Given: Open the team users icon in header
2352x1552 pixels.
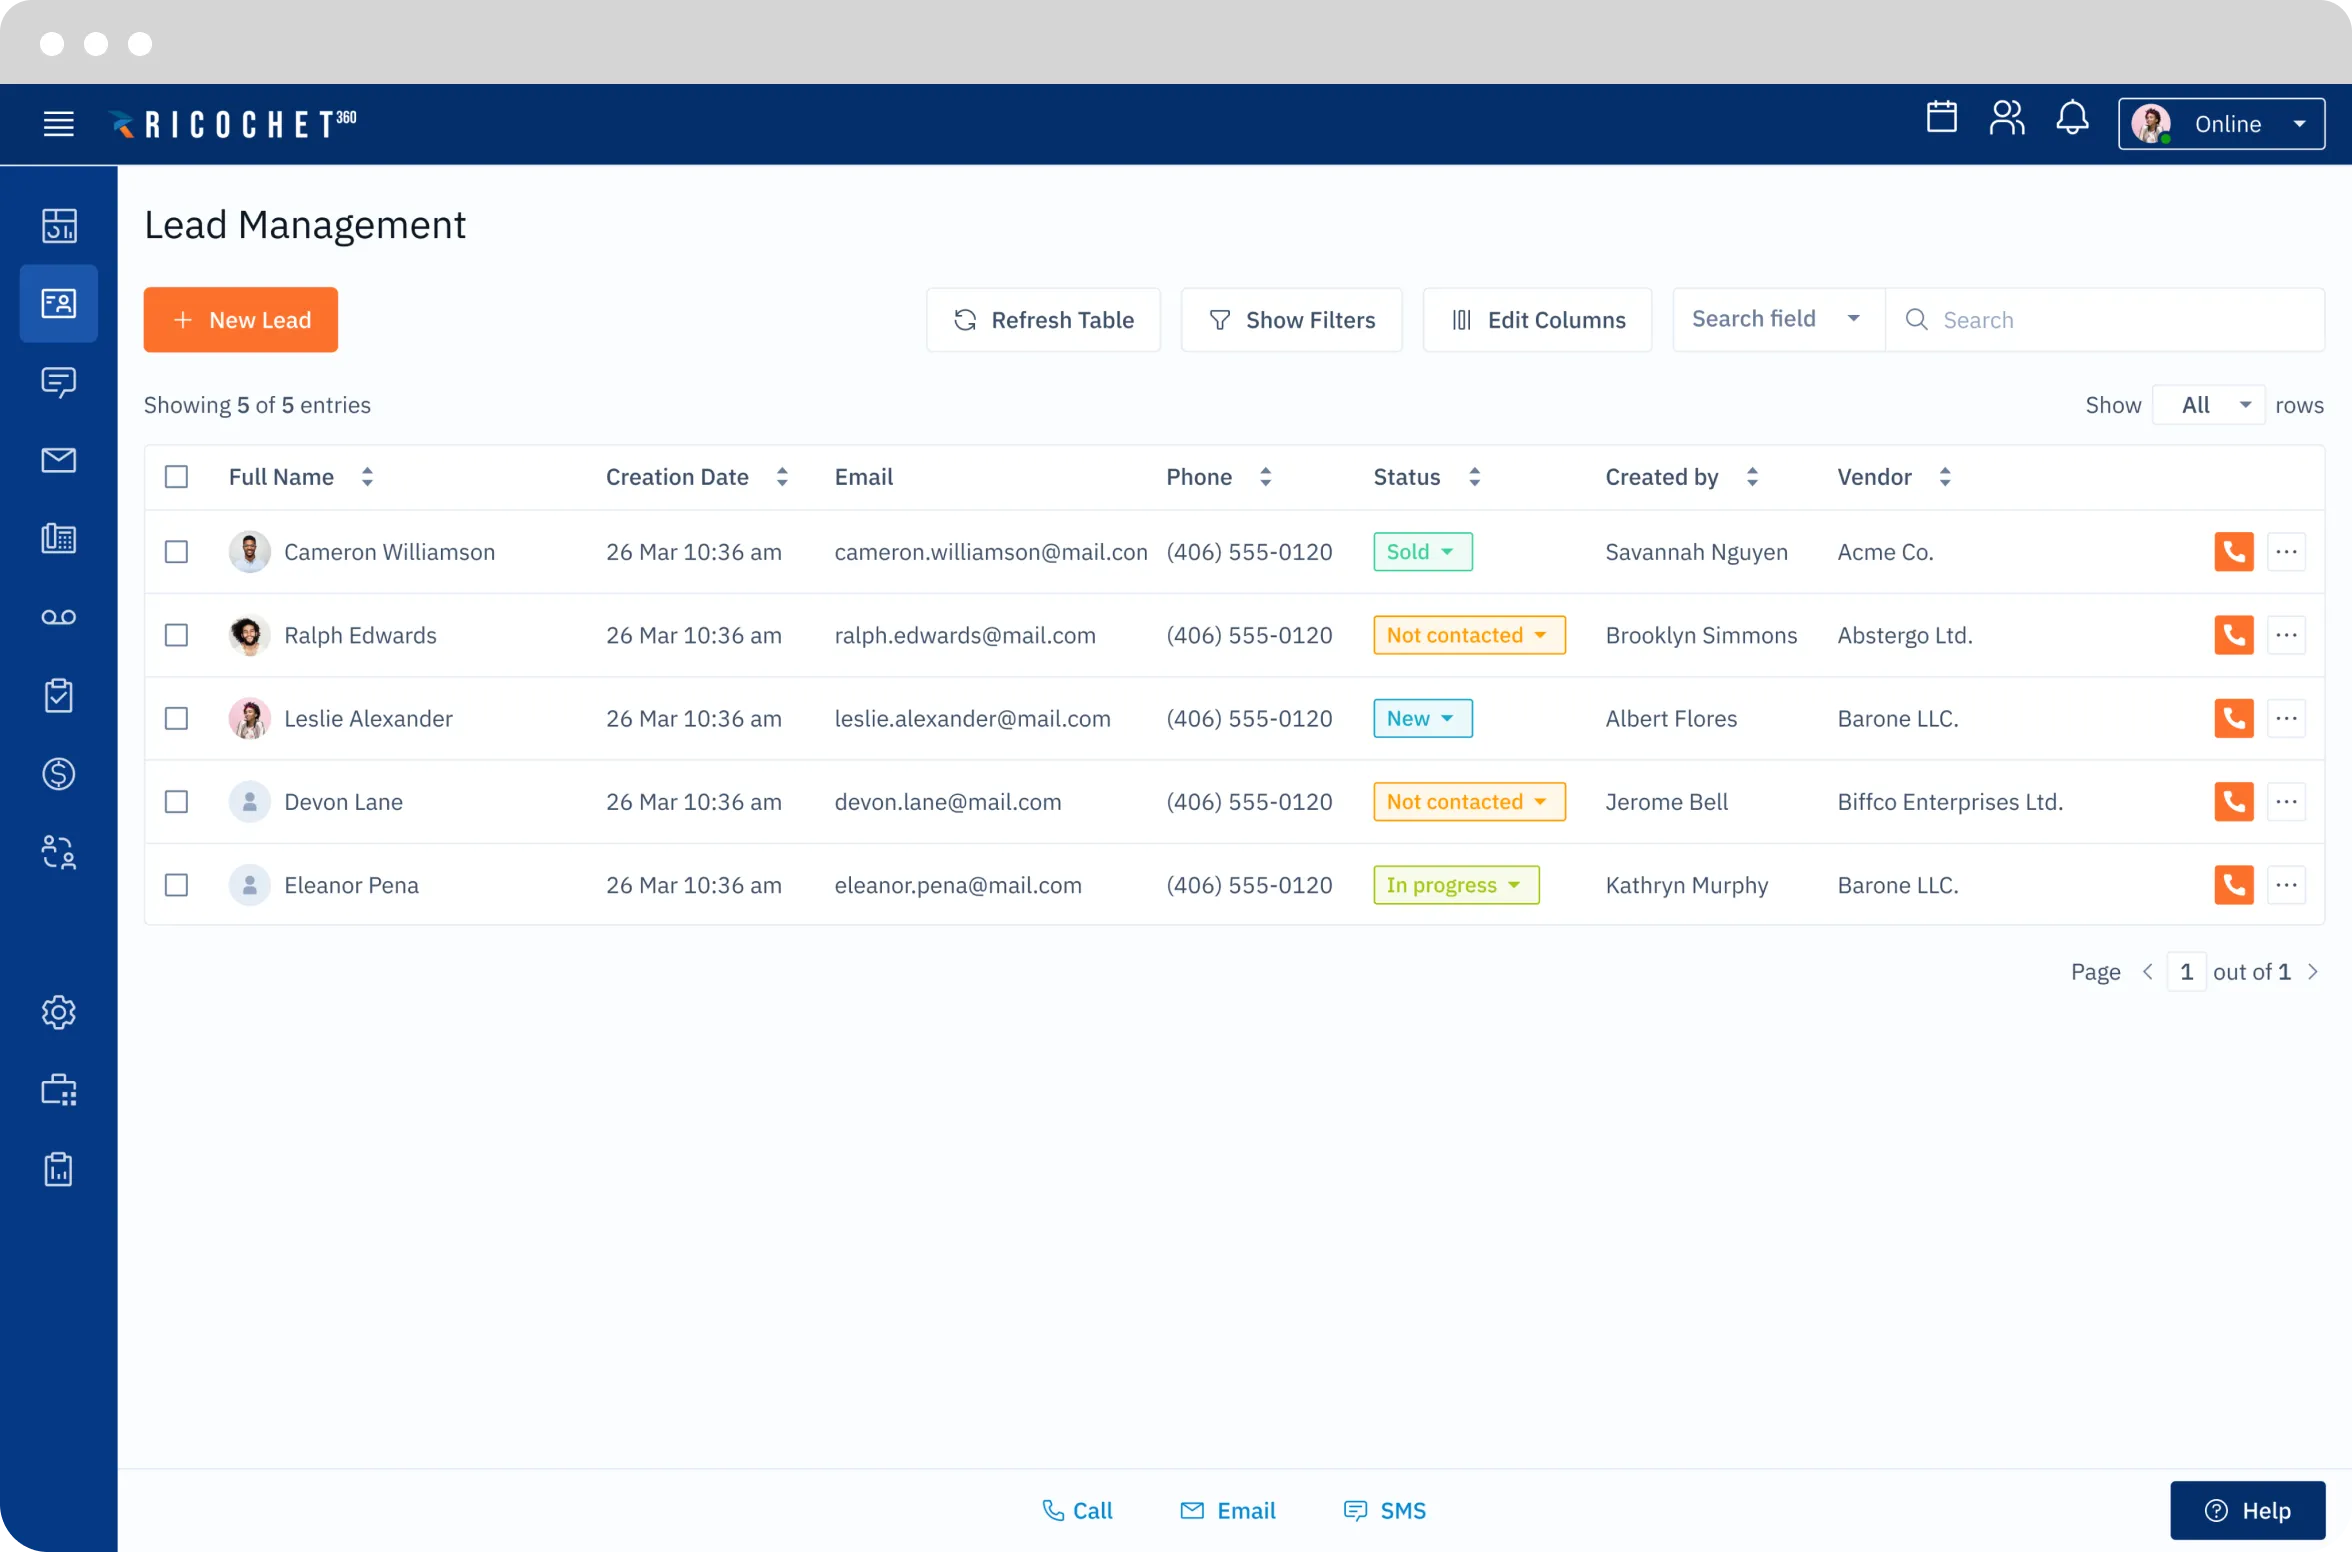Looking at the screenshot, I should (x=2006, y=118).
